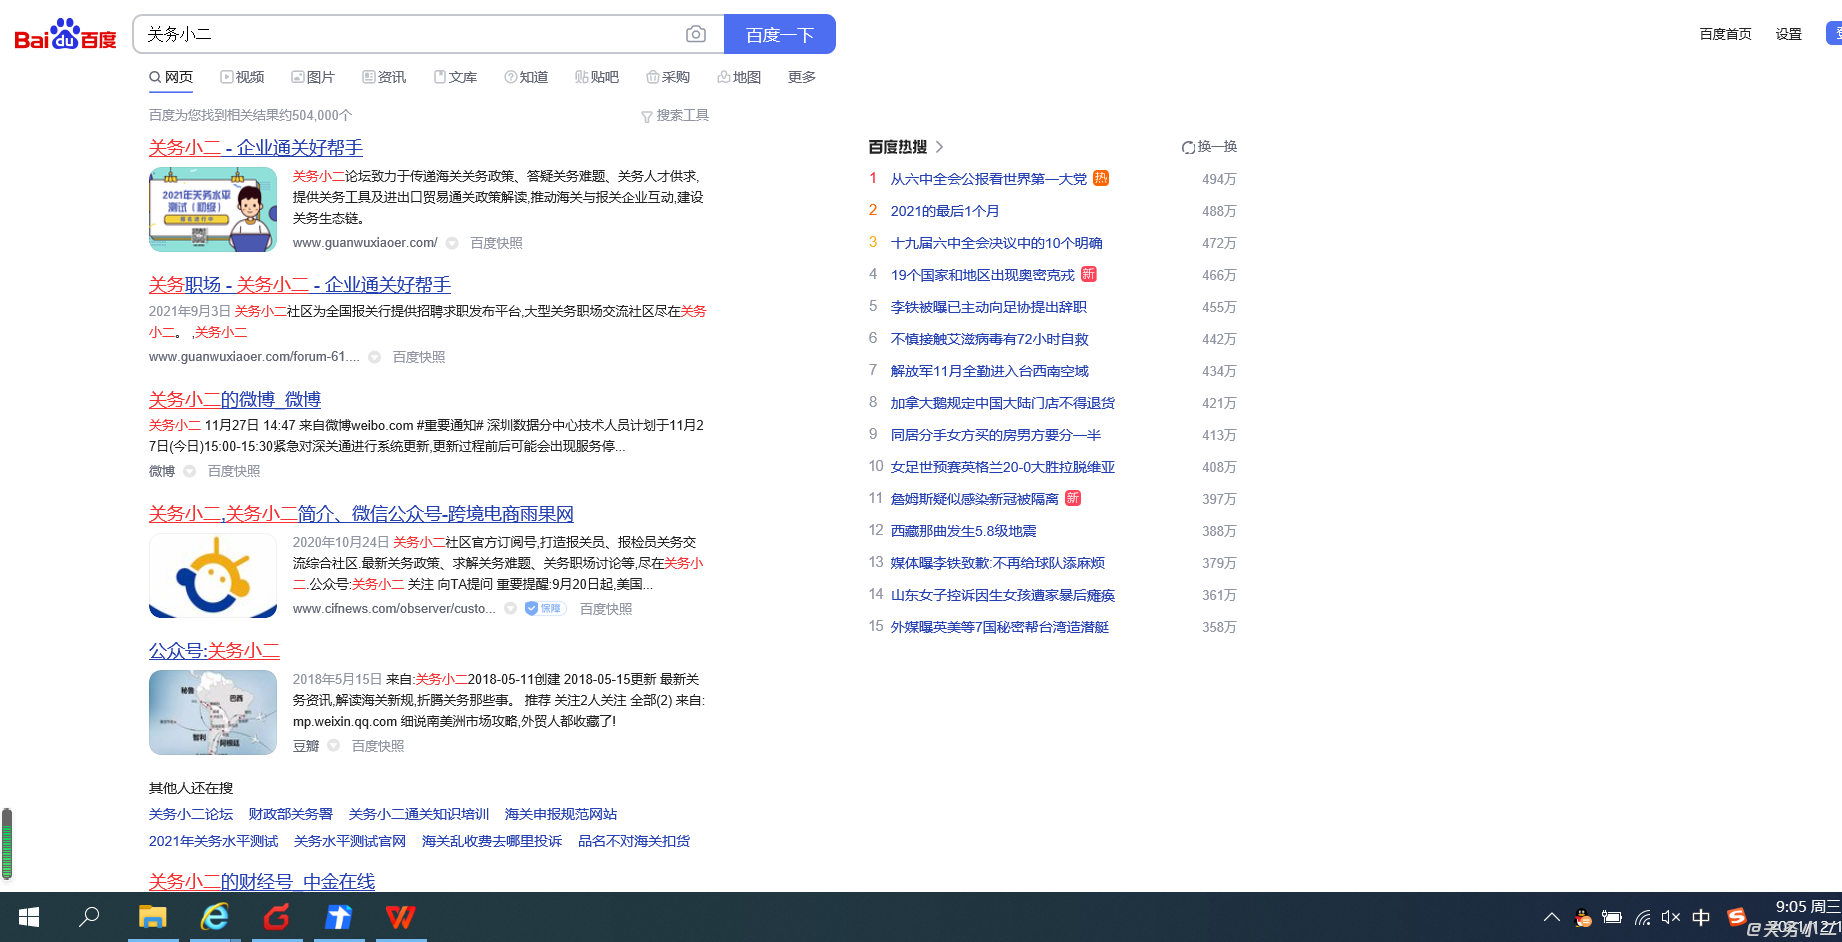1842x942 pixels.
Task: Open 百度快照 for www.guanwuxiaoer.com/ result
Action: [x=497, y=243]
